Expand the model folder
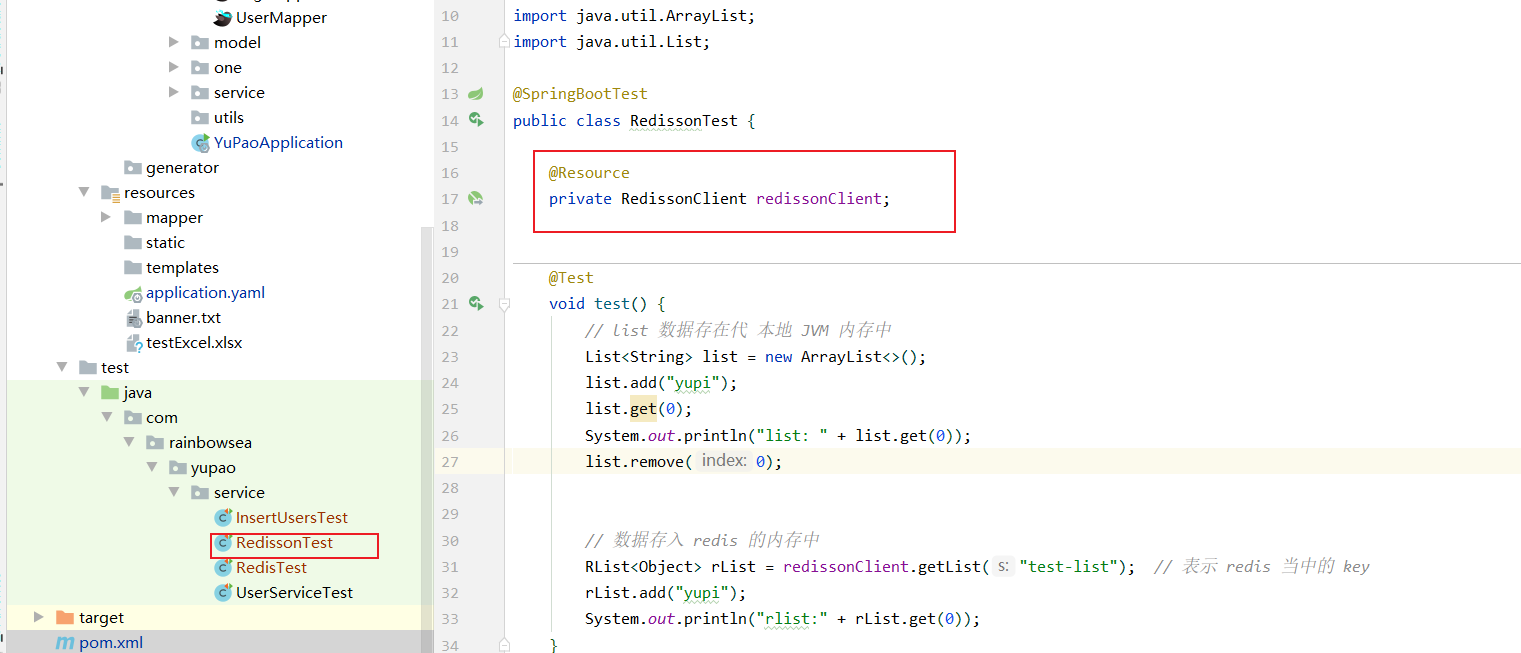 (174, 42)
